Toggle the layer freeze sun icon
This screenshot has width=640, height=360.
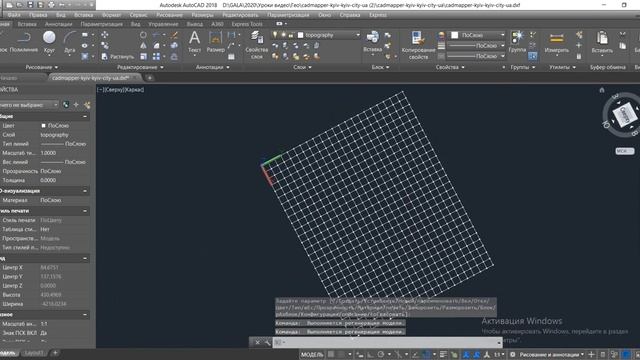283,35
